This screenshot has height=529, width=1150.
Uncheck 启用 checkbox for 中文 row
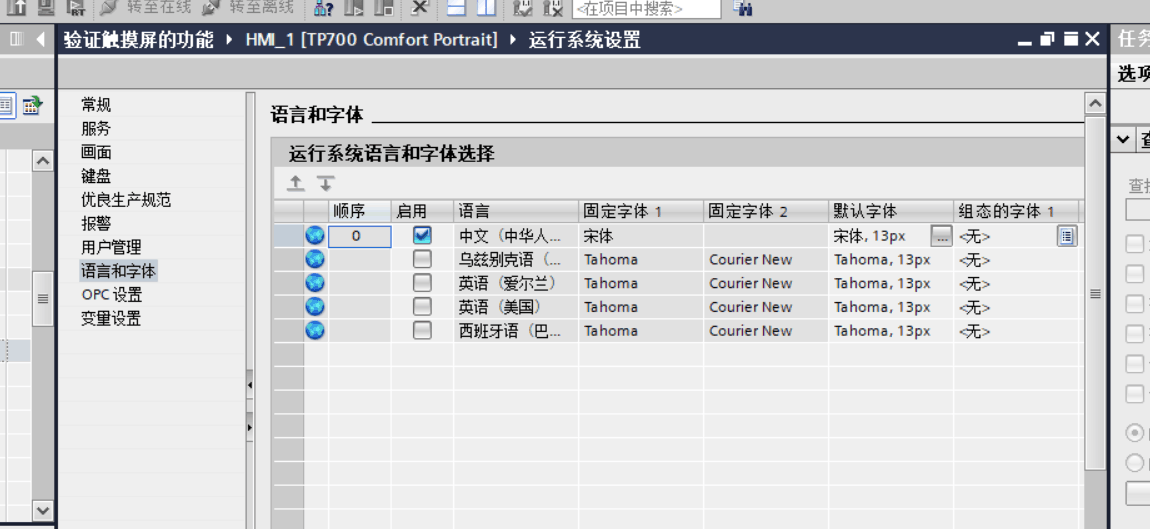click(422, 236)
